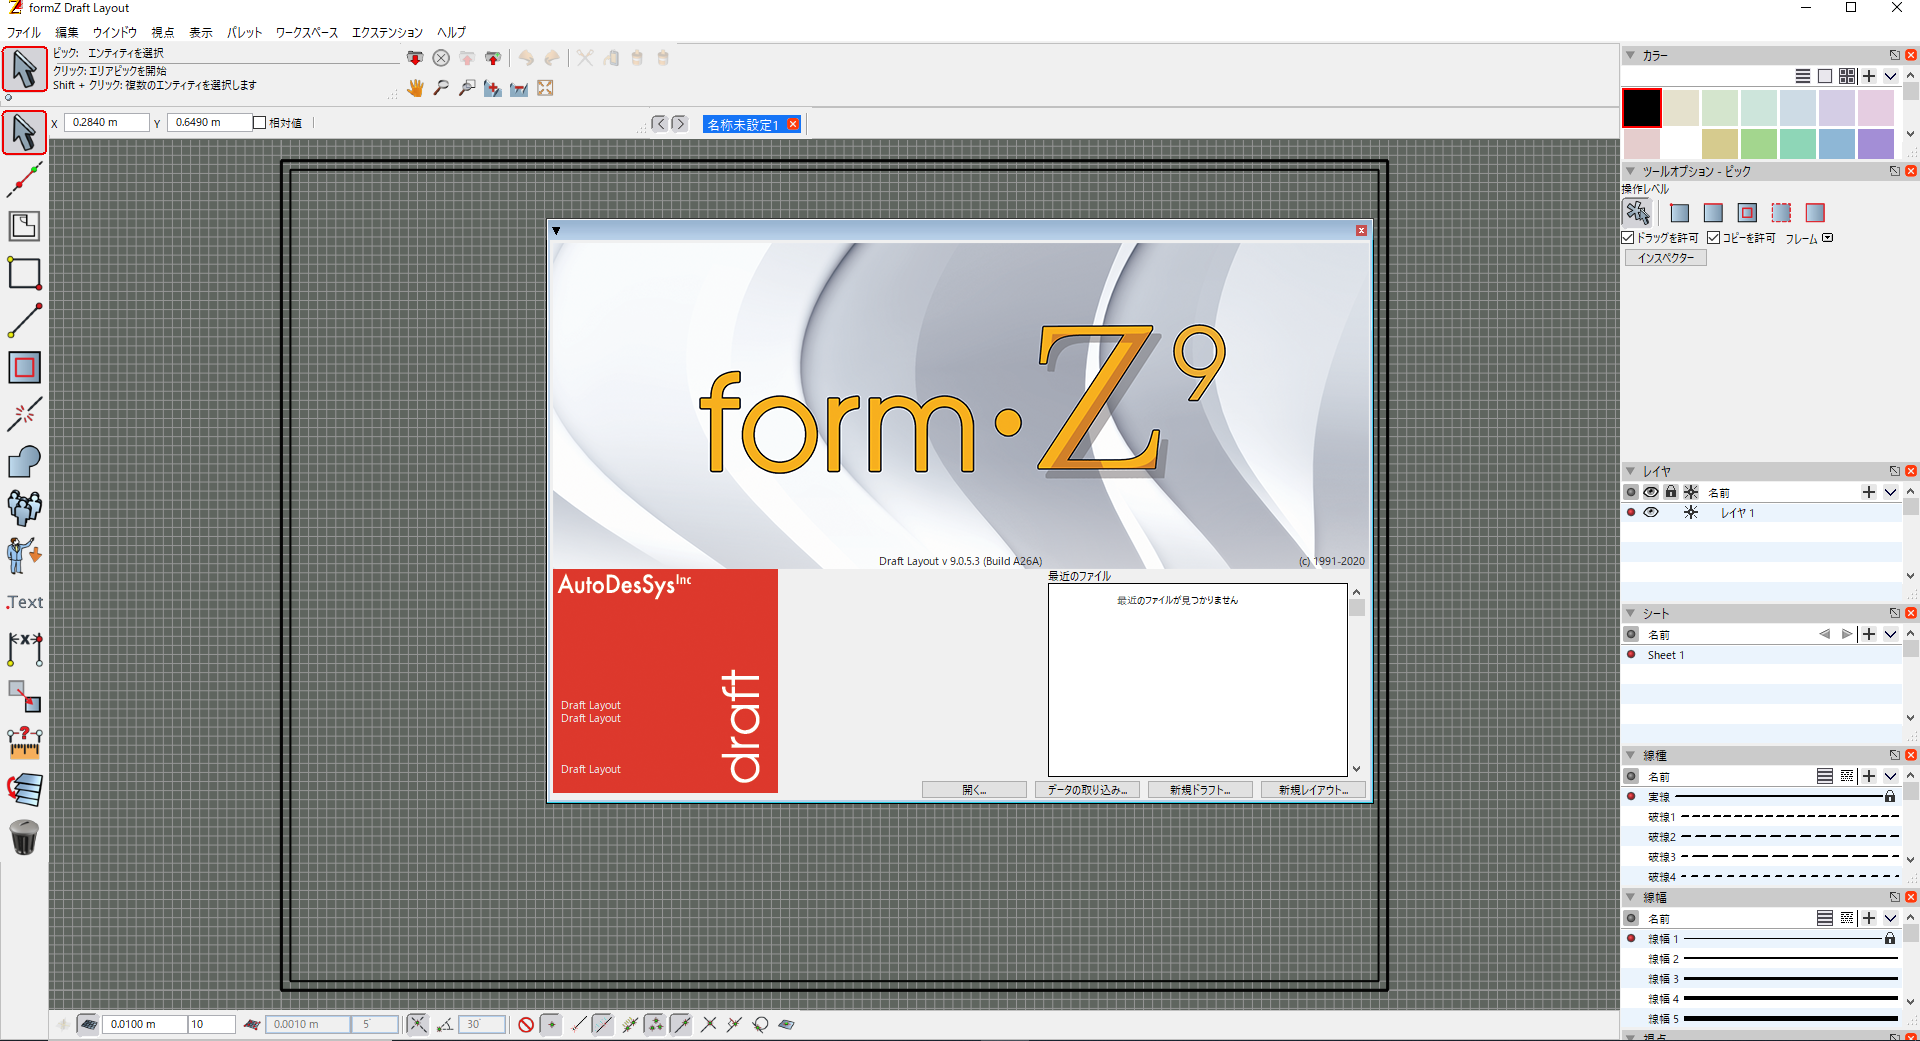Click the 新規ドラフト... button
1920x1041 pixels.
(1200, 790)
